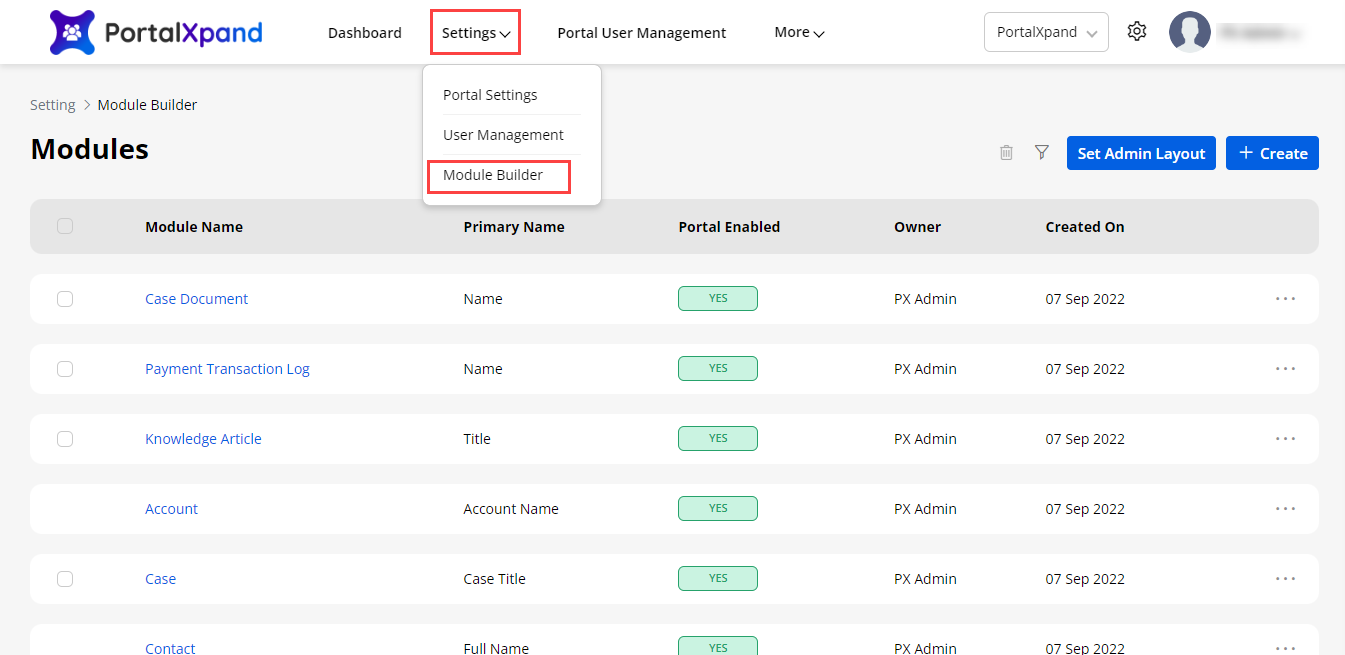The height and width of the screenshot is (655, 1345).
Task: Click the trash delete icon
Action: (x=1006, y=153)
